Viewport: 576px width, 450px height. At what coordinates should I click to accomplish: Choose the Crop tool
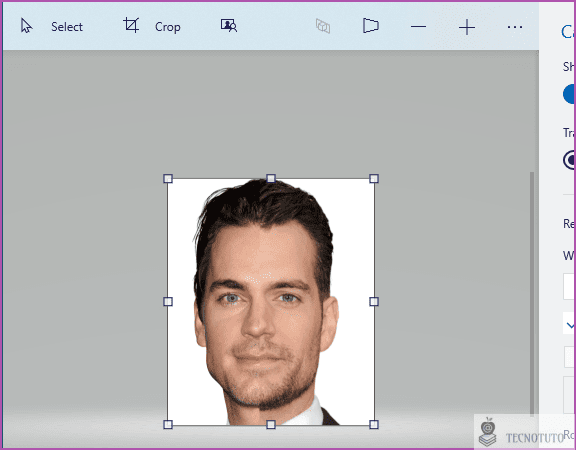[152, 26]
